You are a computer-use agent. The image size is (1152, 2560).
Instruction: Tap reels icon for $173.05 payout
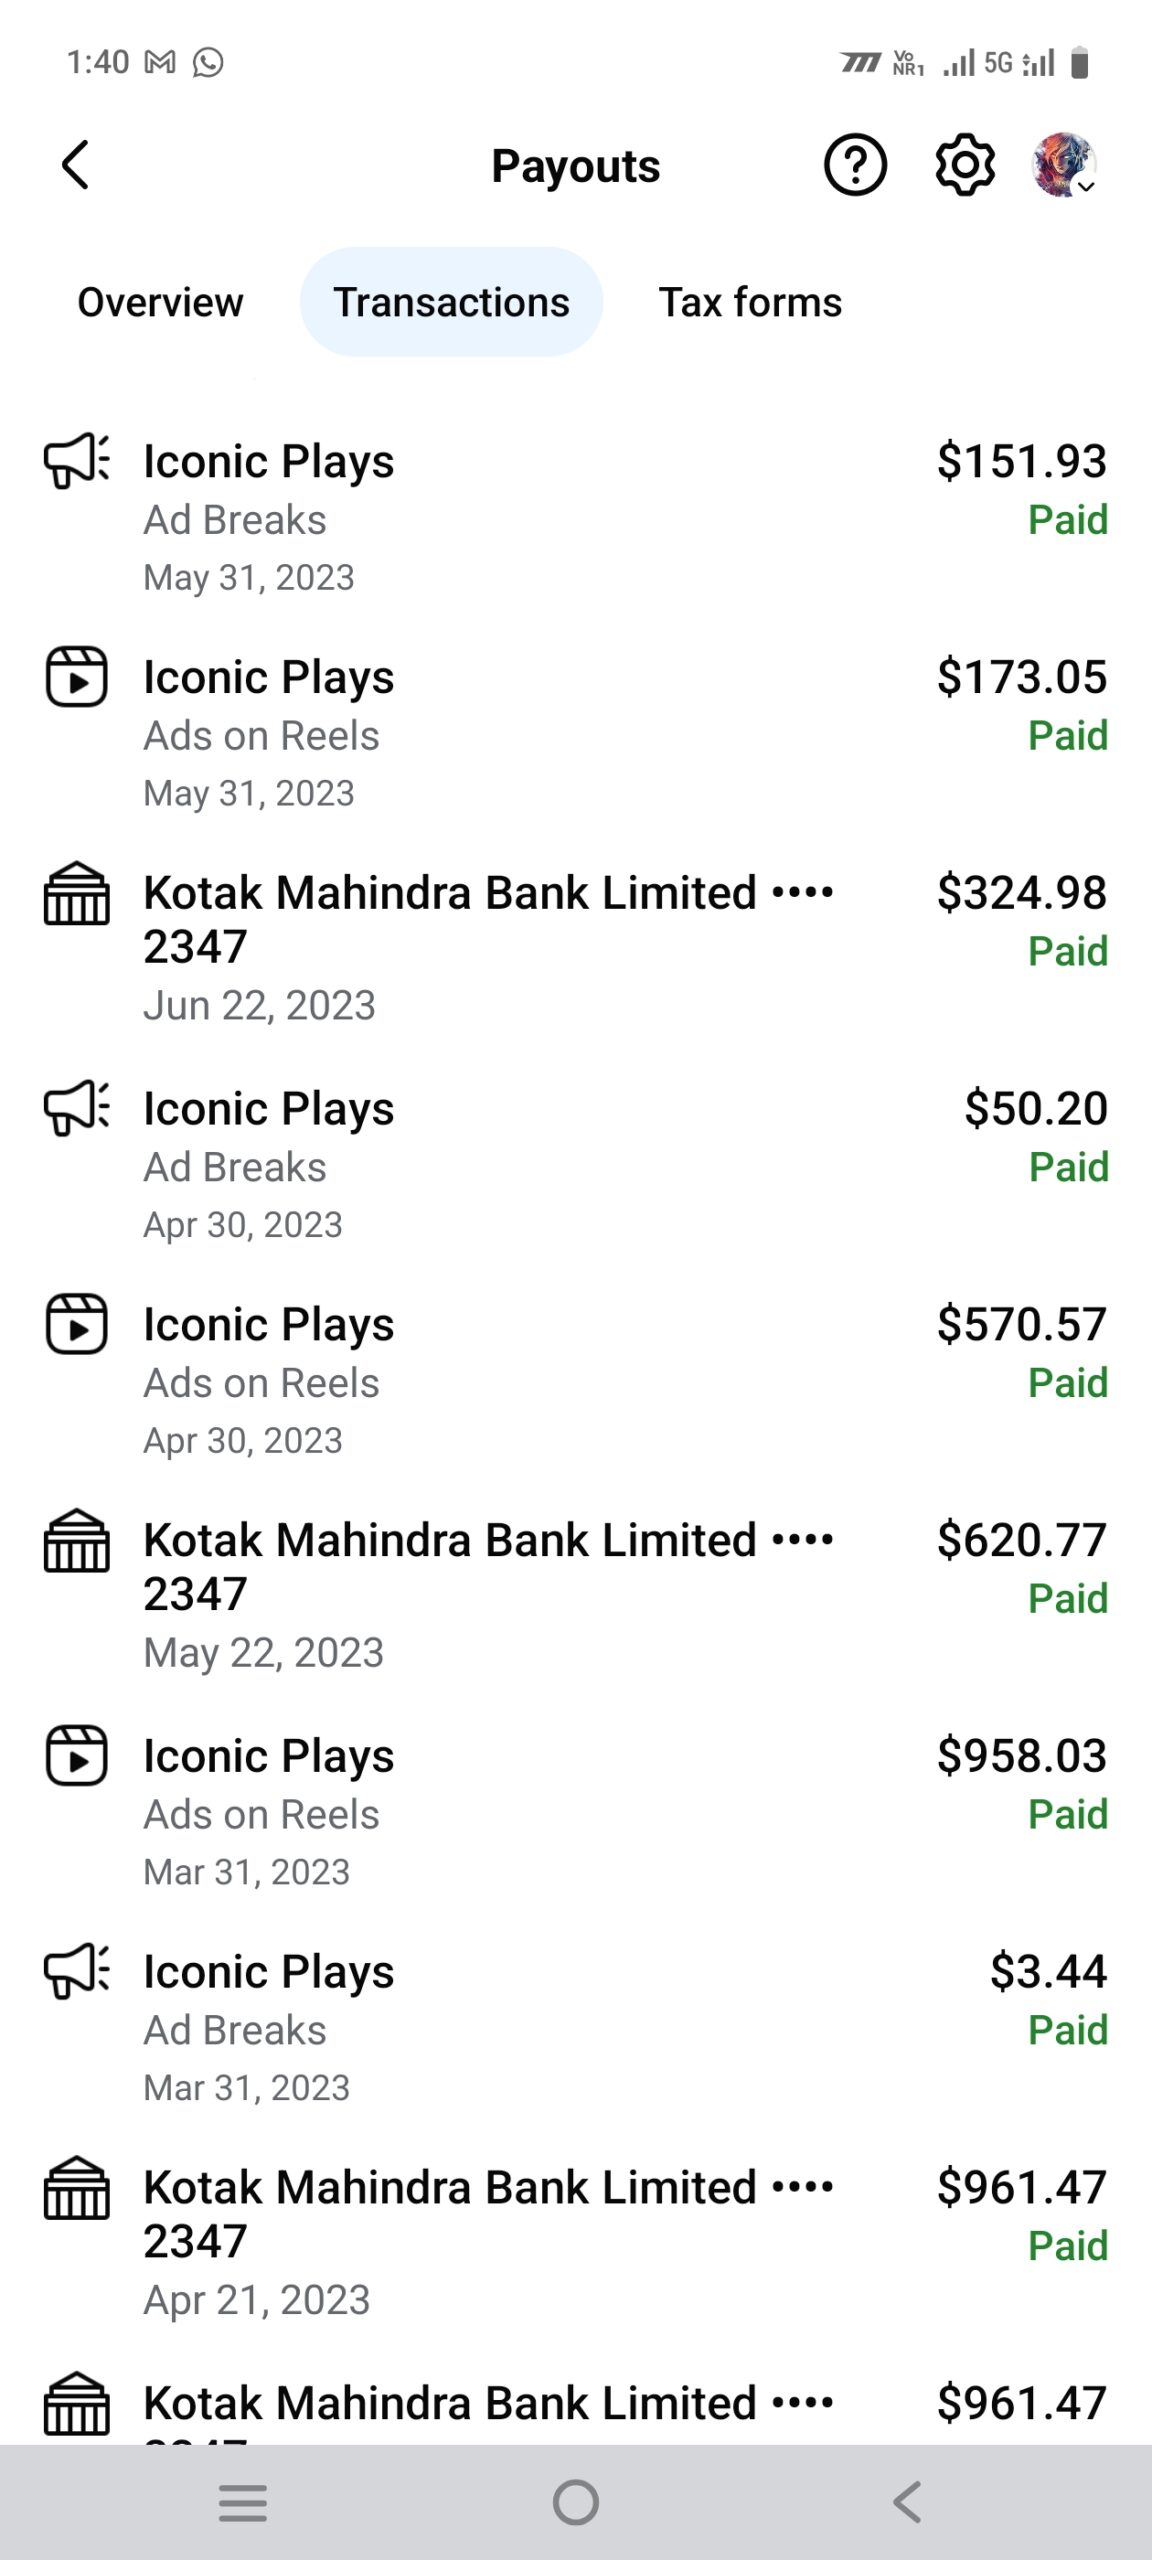point(77,677)
